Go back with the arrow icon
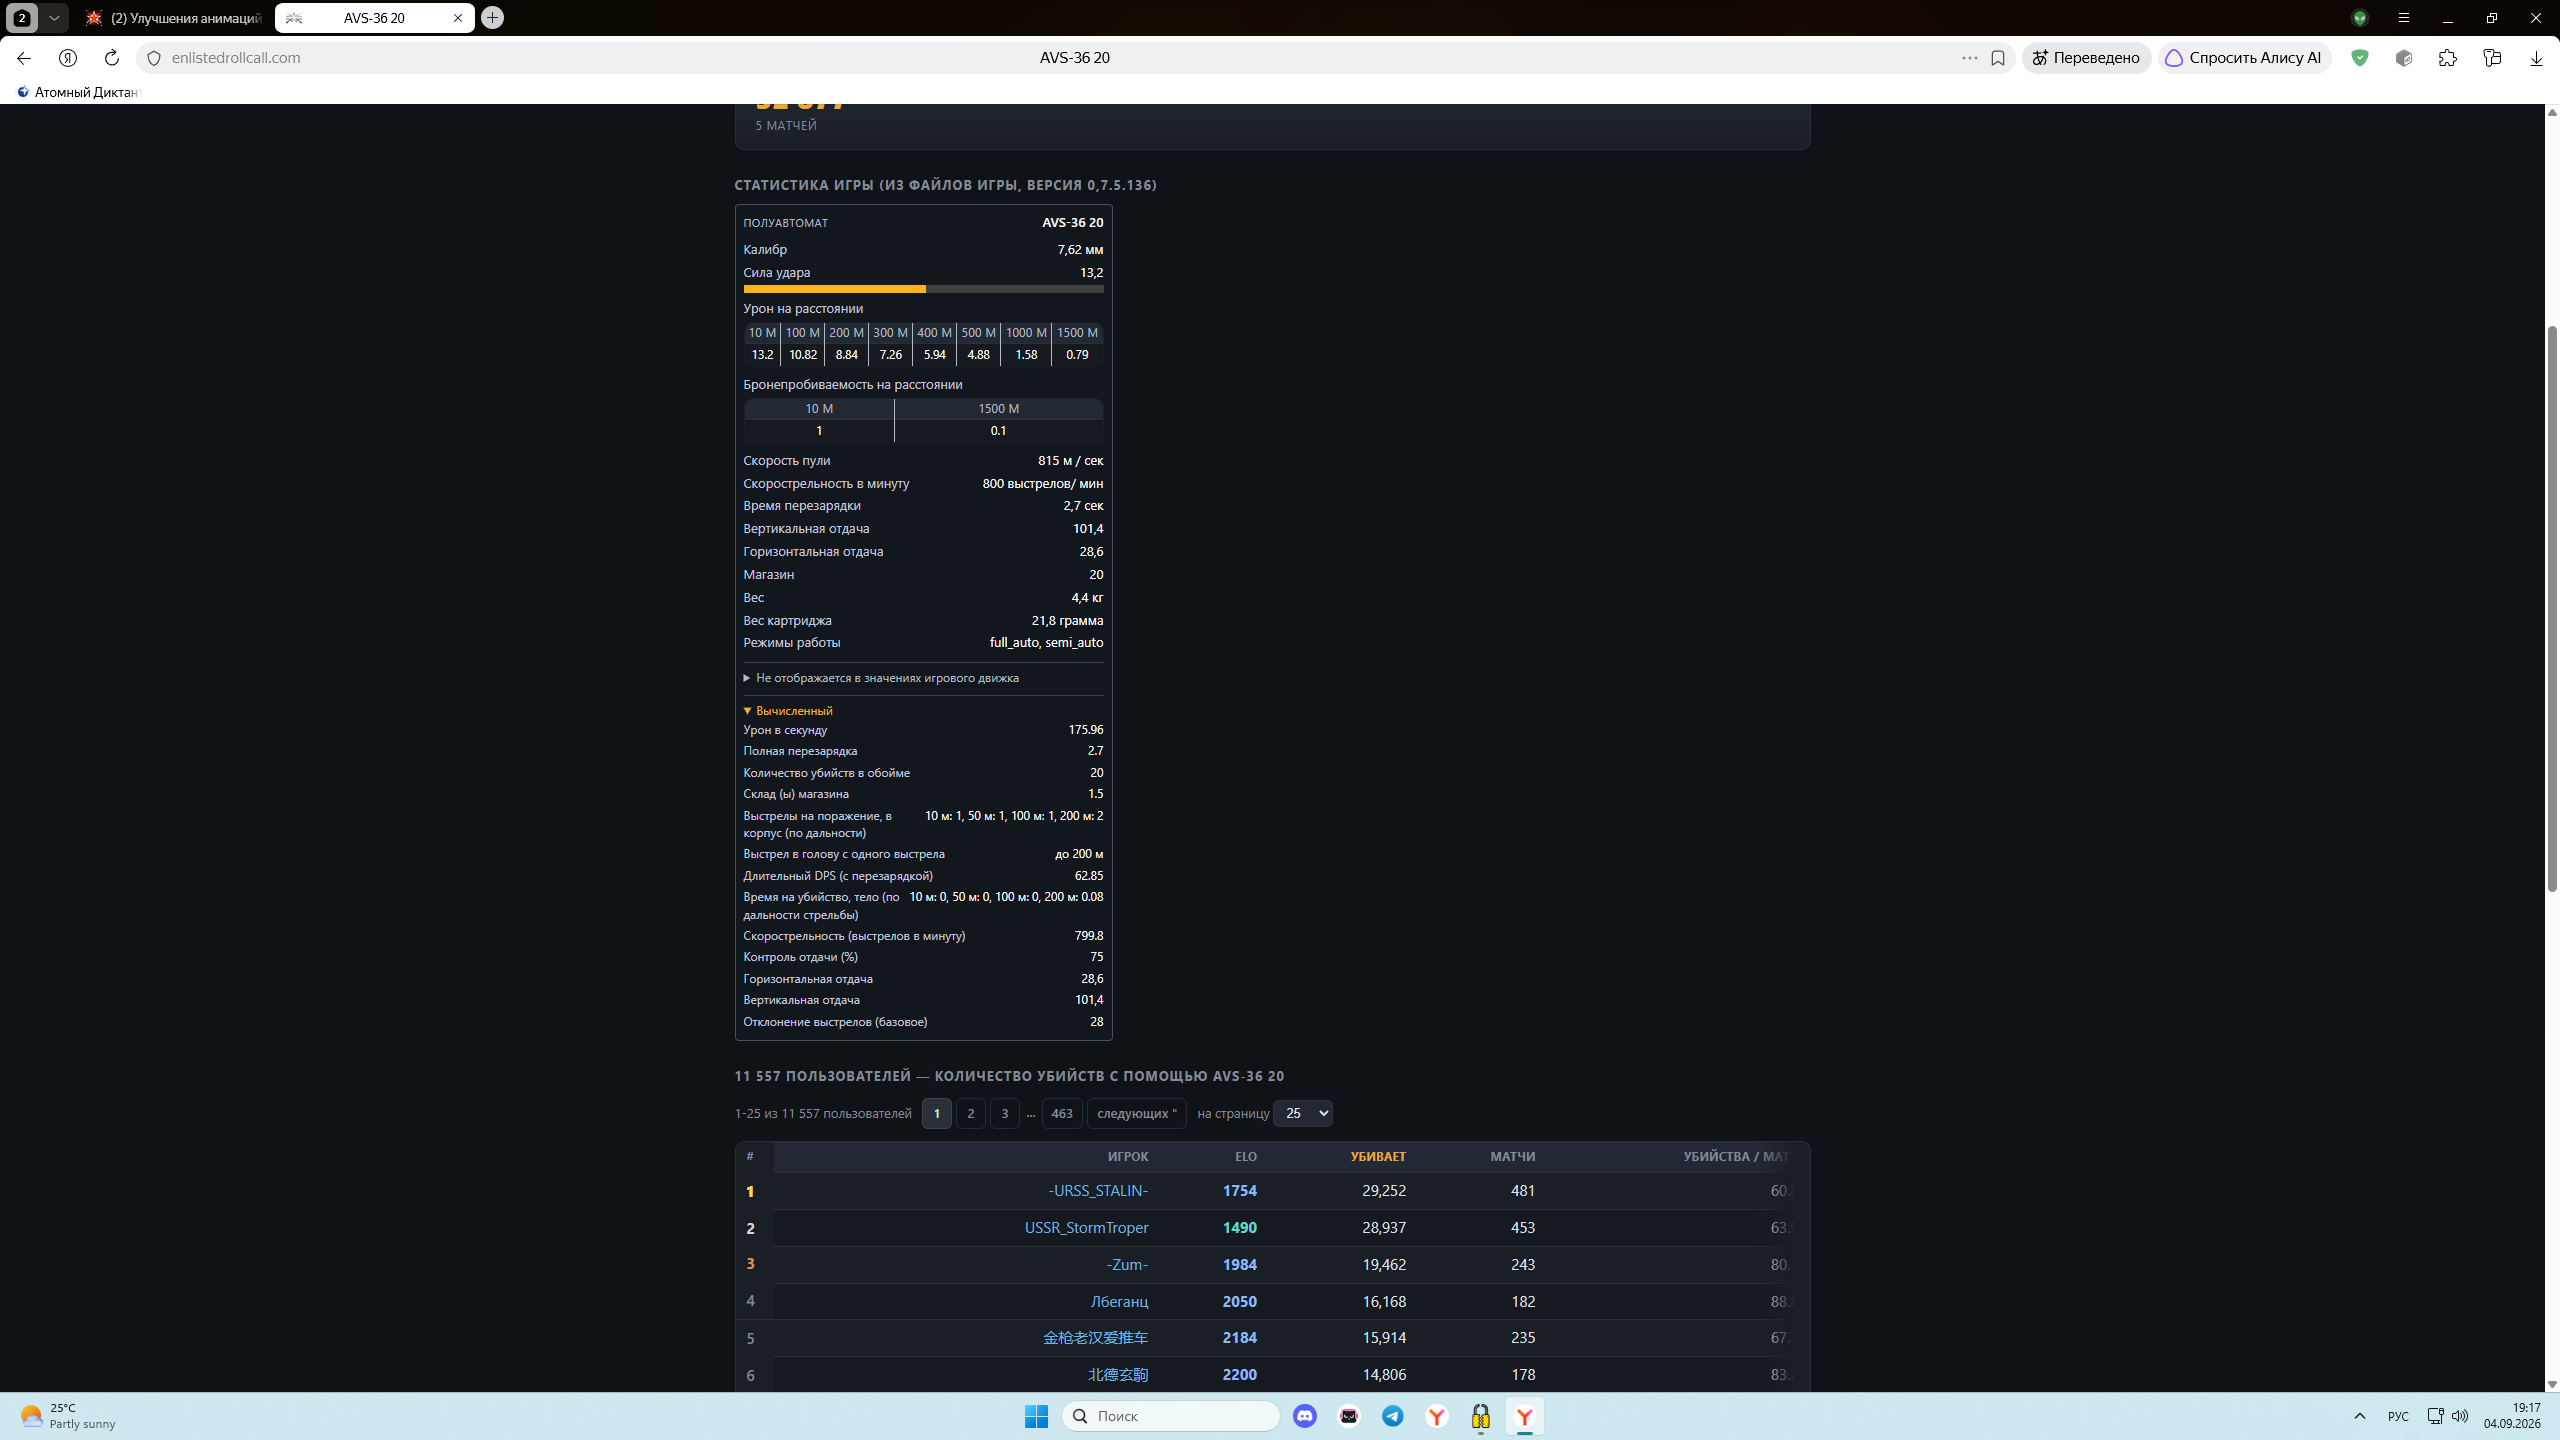The height and width of the screenshot is (1440, 2560). click(24, 58)
